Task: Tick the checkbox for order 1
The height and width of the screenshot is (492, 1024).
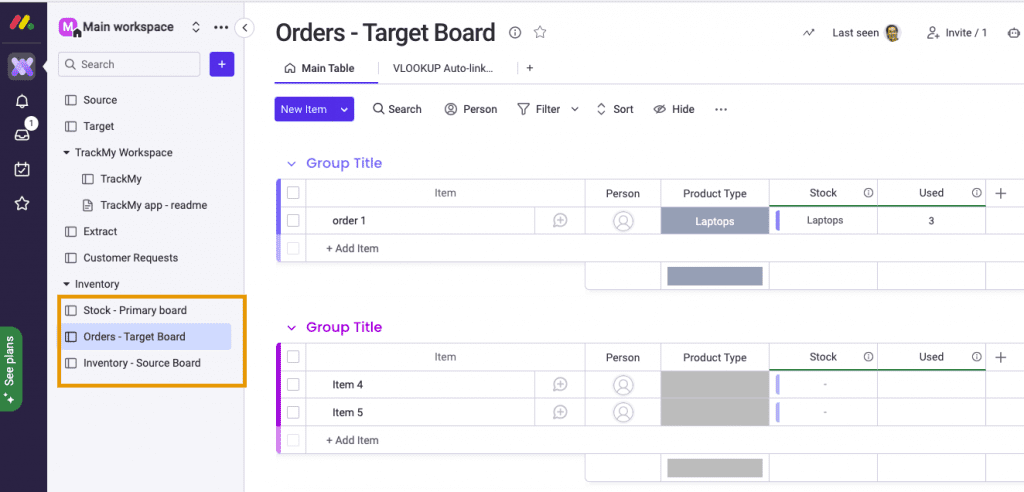Action: click(x=293, y=221)
